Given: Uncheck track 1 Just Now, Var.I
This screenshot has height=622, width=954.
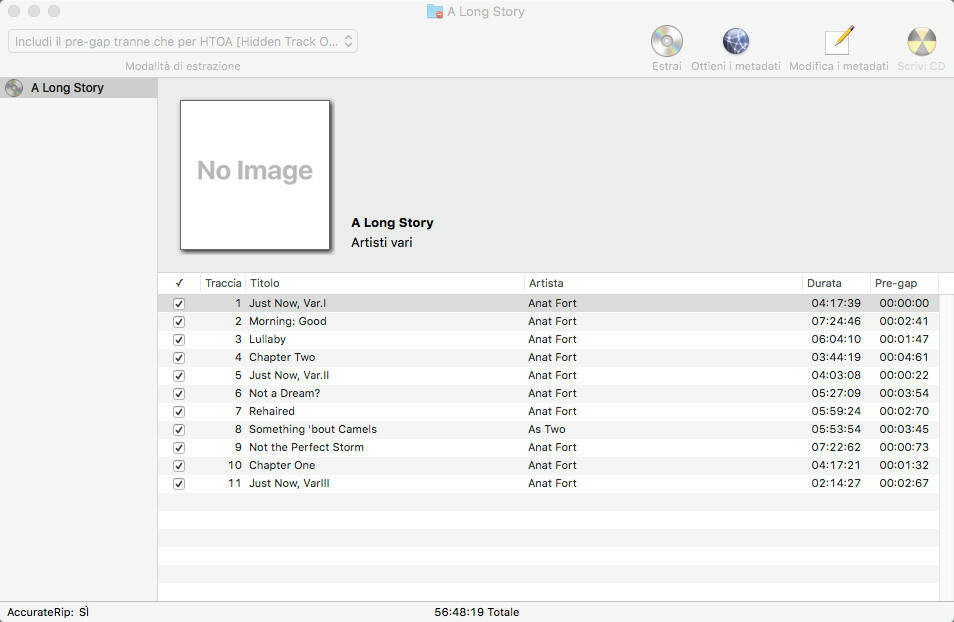Looking at the screenshot, I should (x=179, y=304).
